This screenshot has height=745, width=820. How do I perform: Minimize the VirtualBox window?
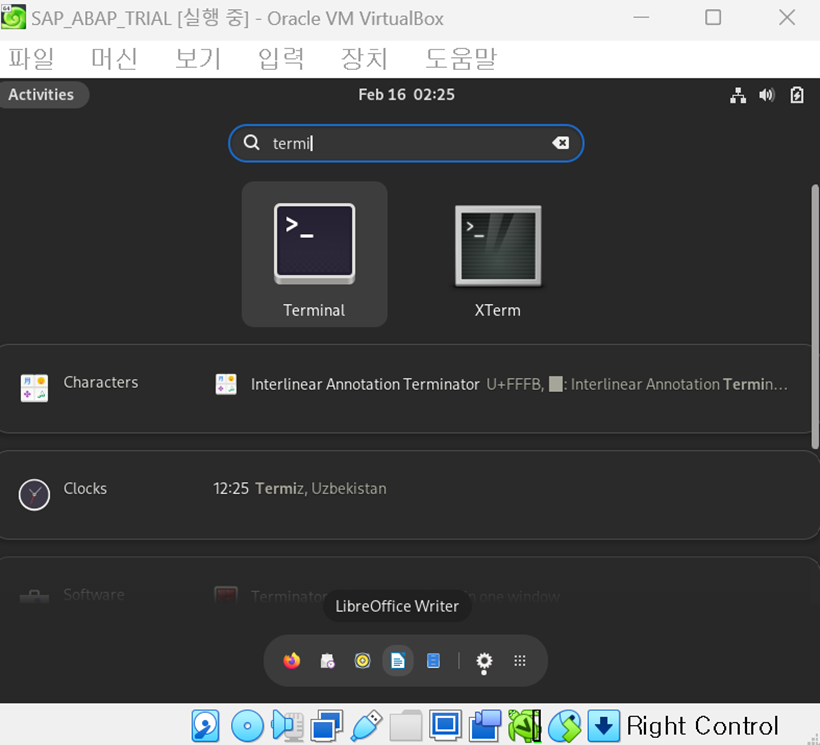(641, 18)
